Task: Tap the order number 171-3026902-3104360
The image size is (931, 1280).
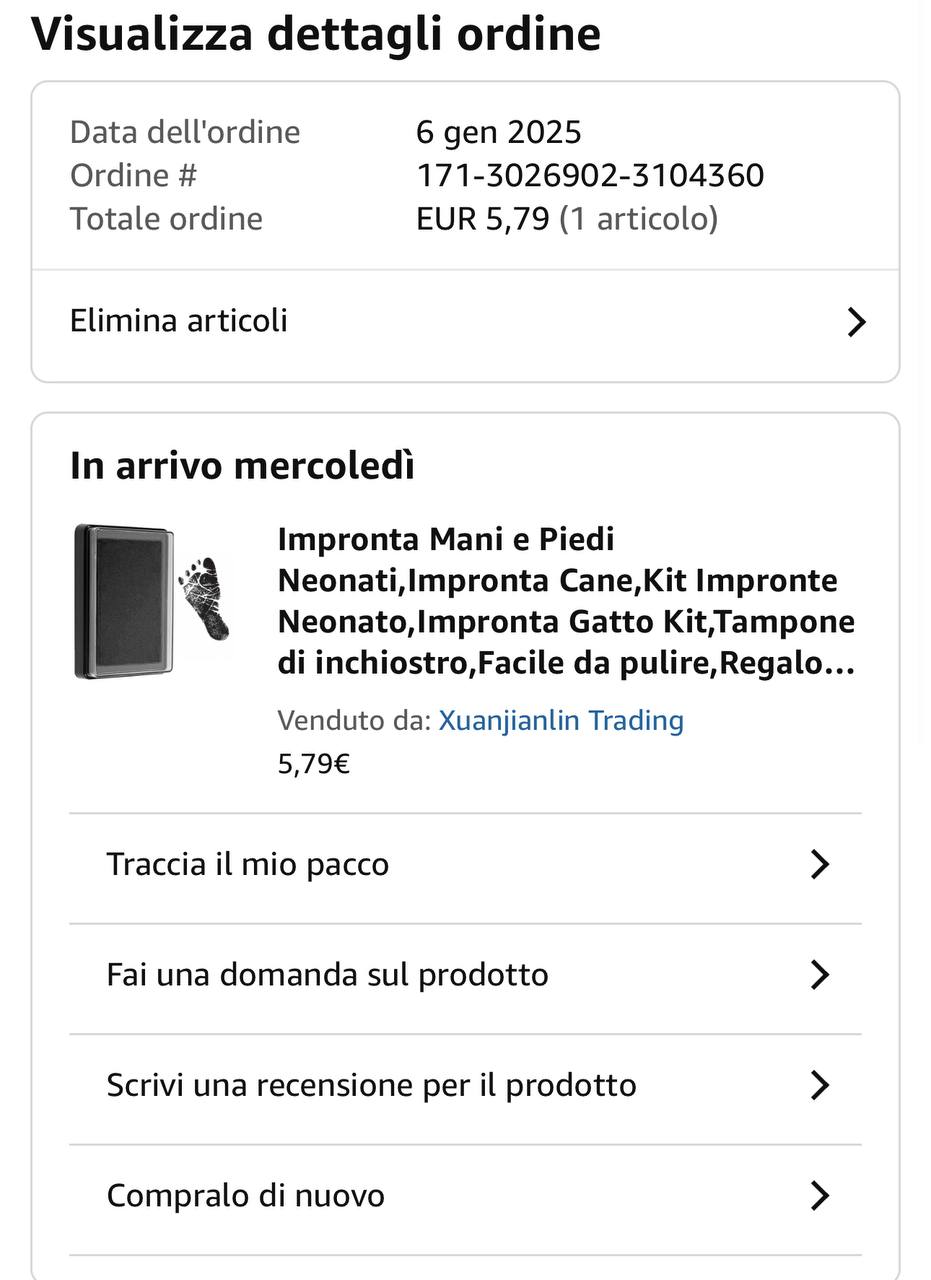Action: click(590, 175)
